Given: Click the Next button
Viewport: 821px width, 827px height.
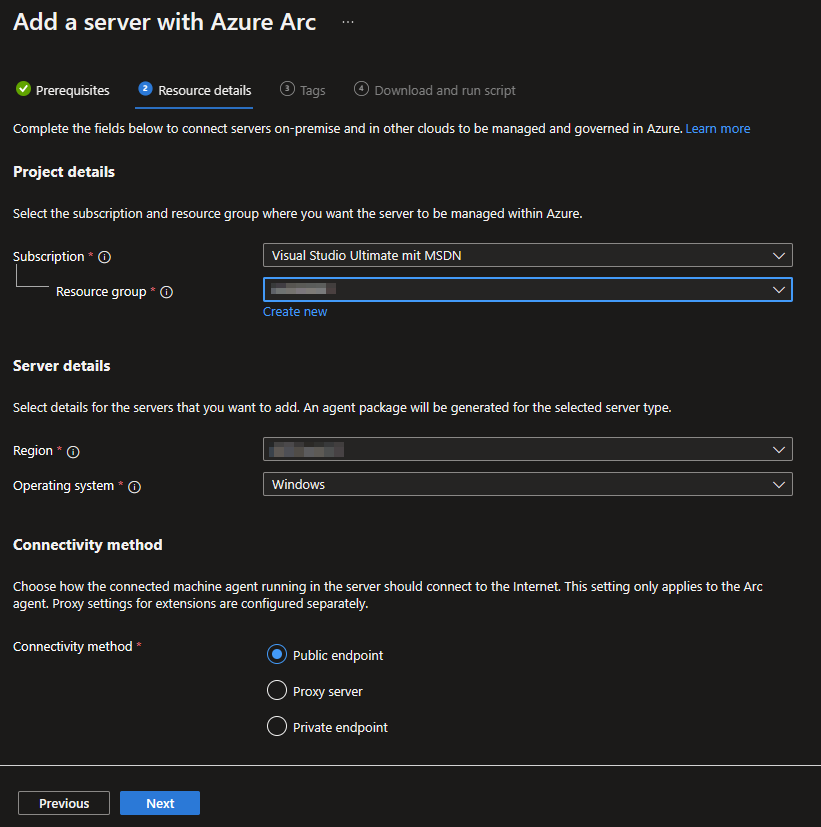Looking at the screenshot, I should (x=160, y=803).
